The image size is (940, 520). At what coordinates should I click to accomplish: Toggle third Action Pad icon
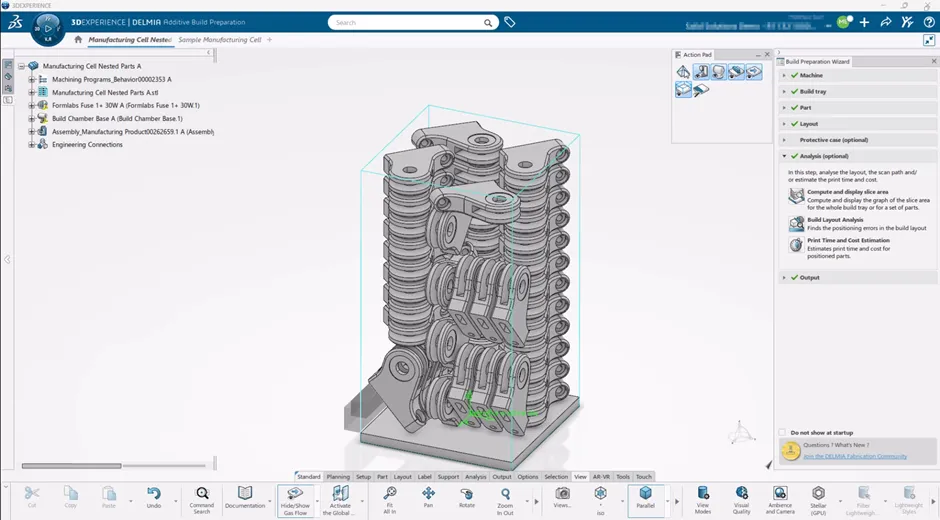pos(718,72)
